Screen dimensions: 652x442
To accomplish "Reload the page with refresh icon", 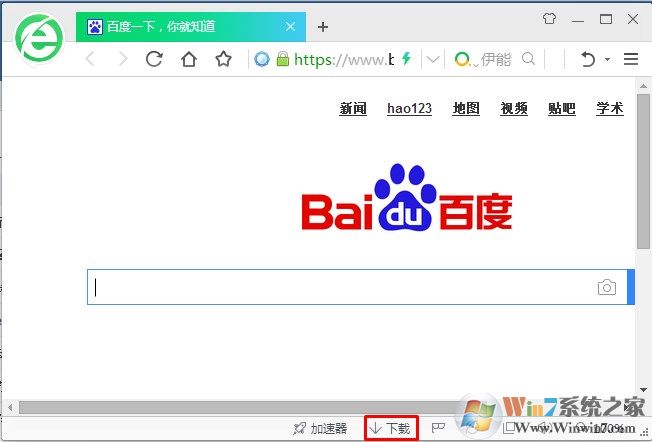I will 154,59.
